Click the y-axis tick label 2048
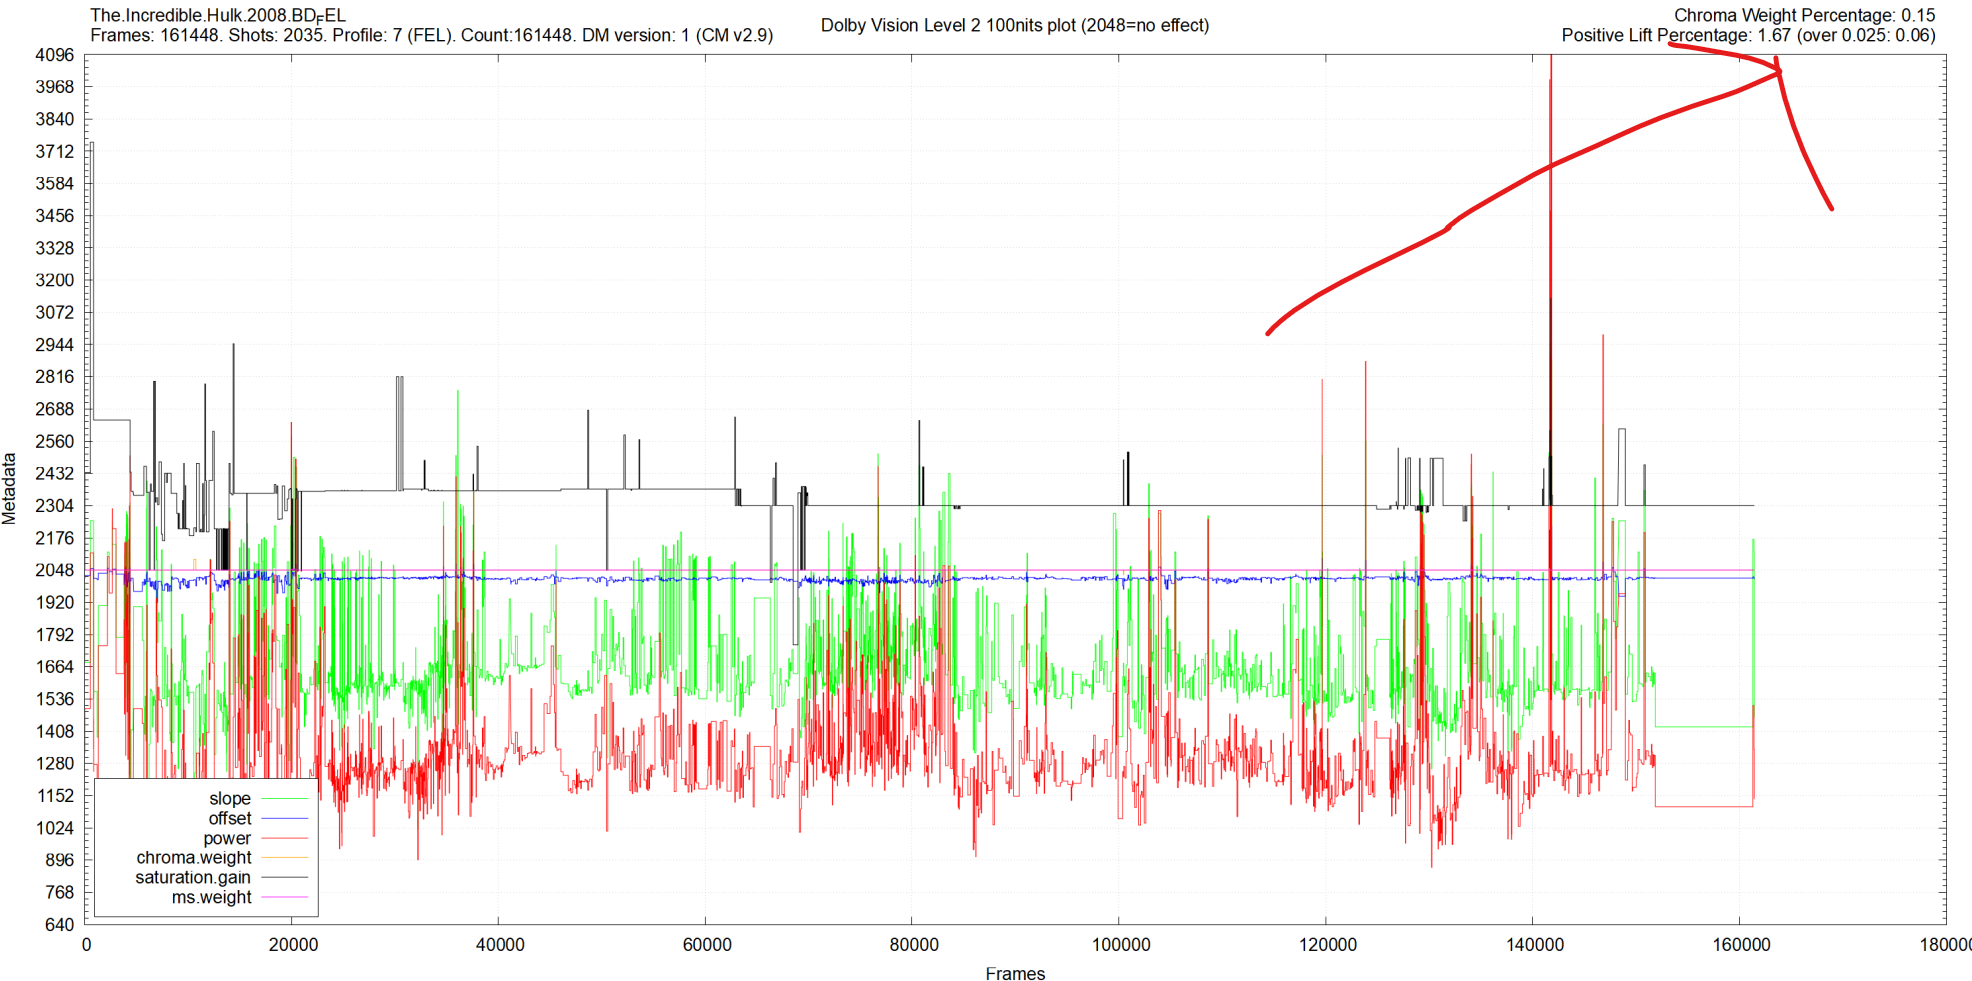This screenshot has width=1972, height=981. point(55,570)
